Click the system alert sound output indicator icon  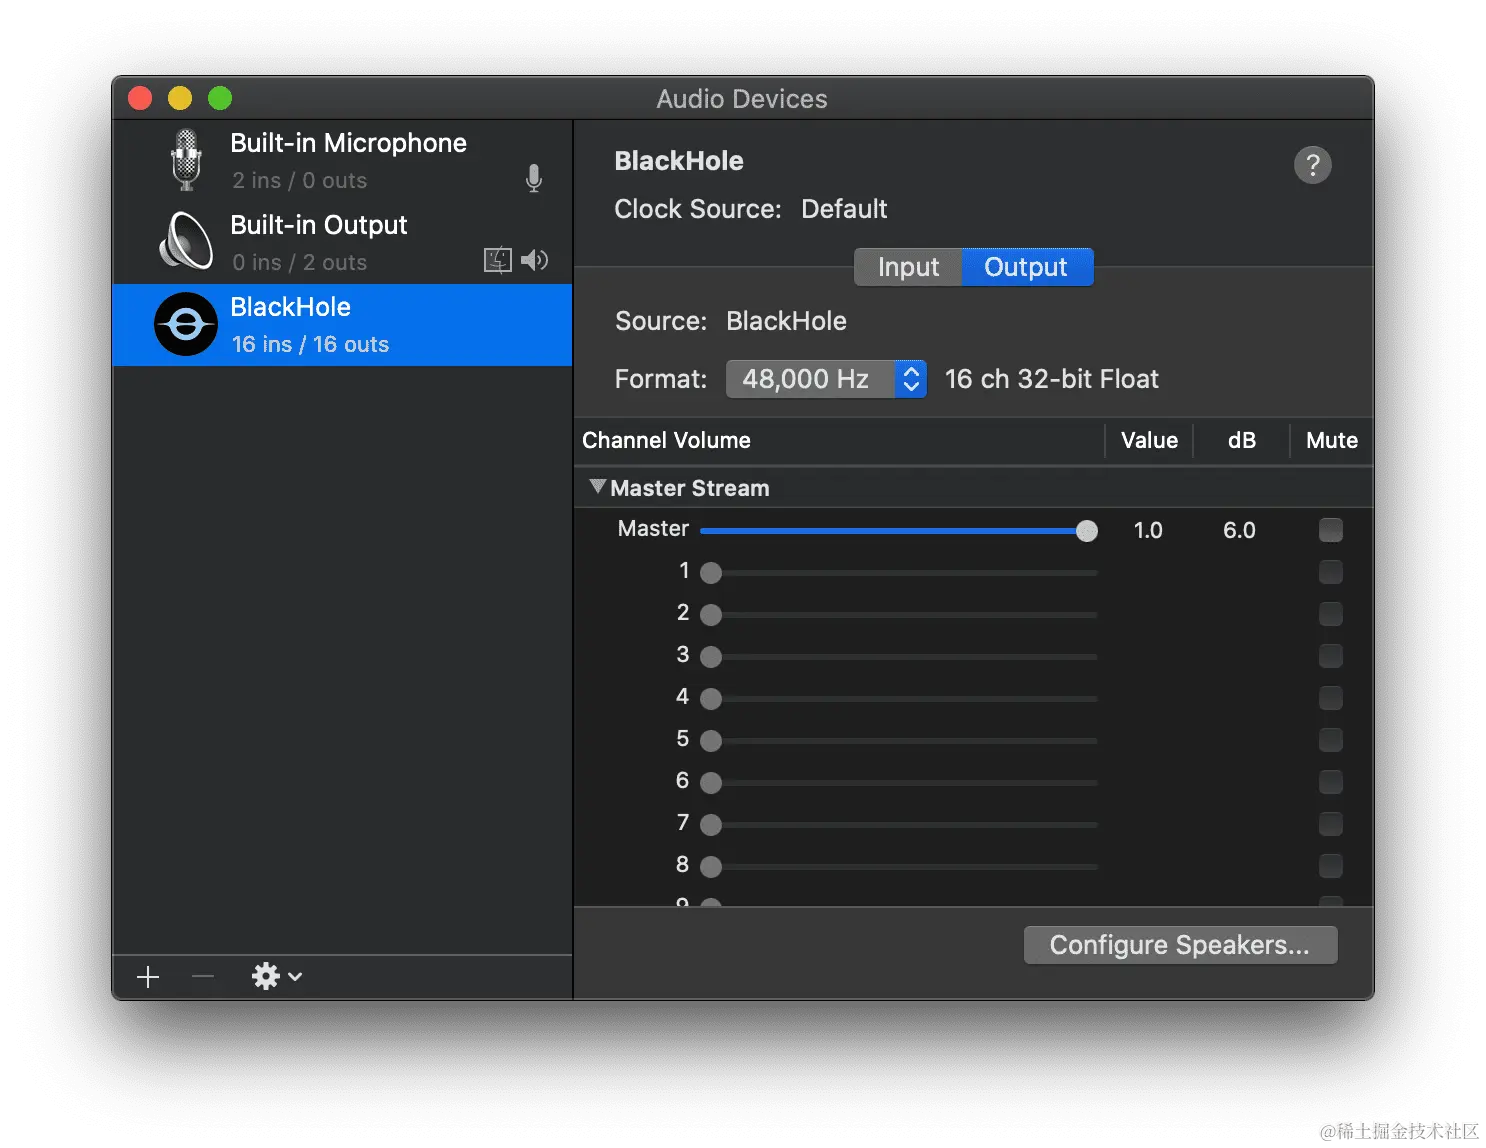[x=498, y=260]
